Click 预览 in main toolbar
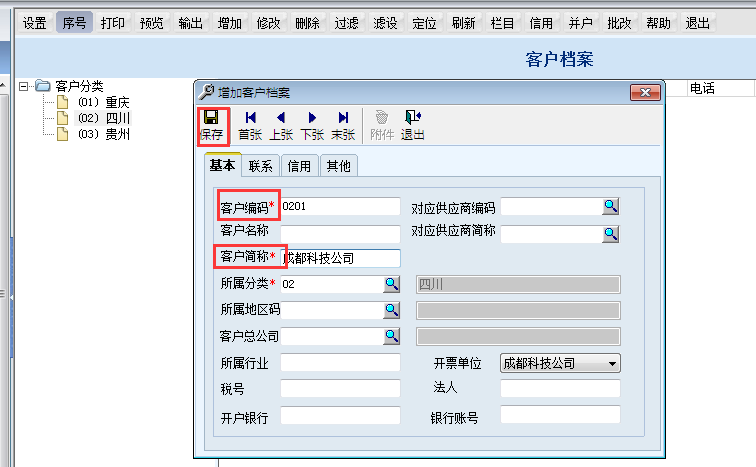This screenshot has width=756, height=467. [151, 23]
